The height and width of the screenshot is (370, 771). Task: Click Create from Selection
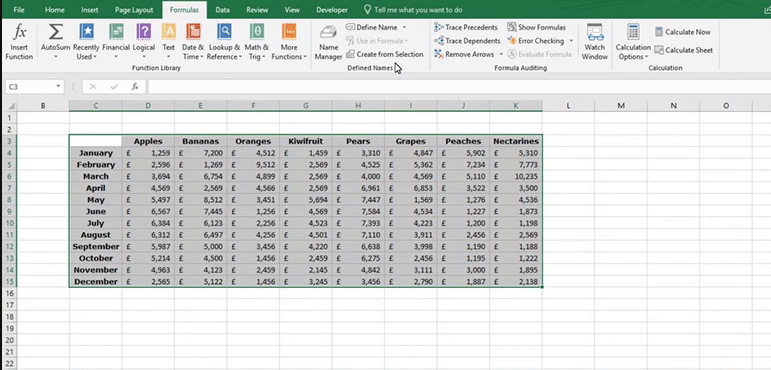(385, 54)
